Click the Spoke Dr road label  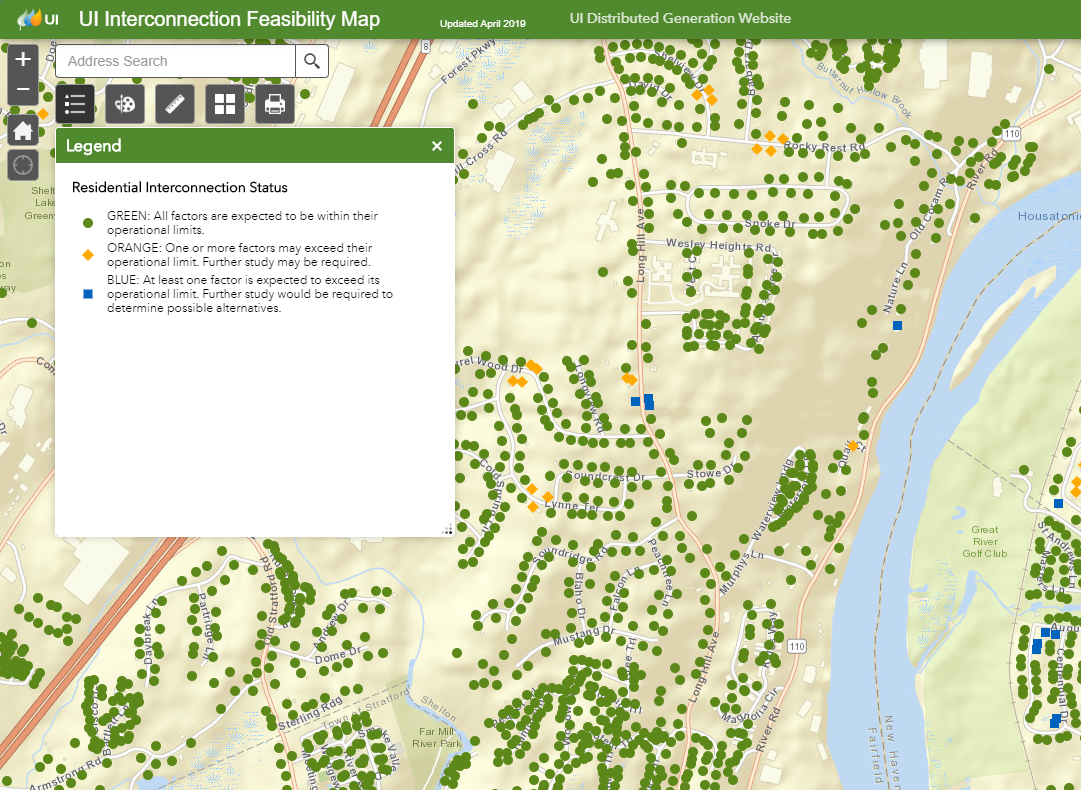pos(770,224)
